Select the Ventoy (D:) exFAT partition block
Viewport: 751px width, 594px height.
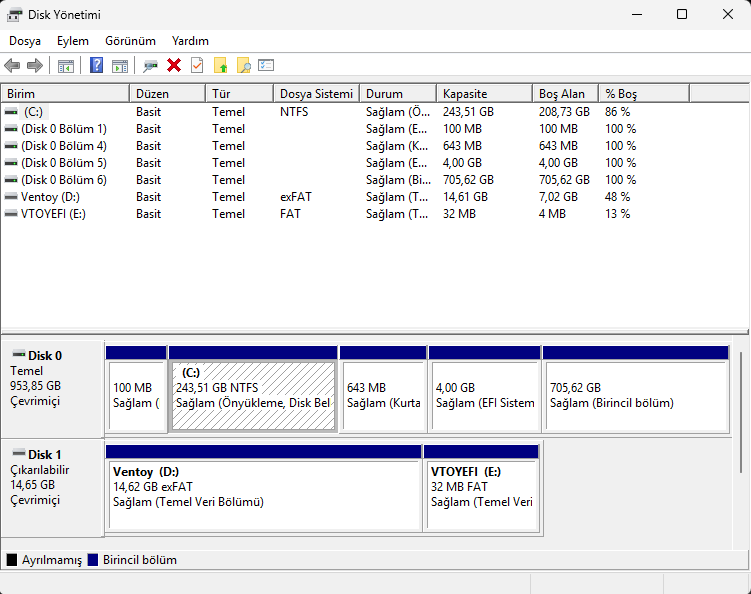pos(263,488)
